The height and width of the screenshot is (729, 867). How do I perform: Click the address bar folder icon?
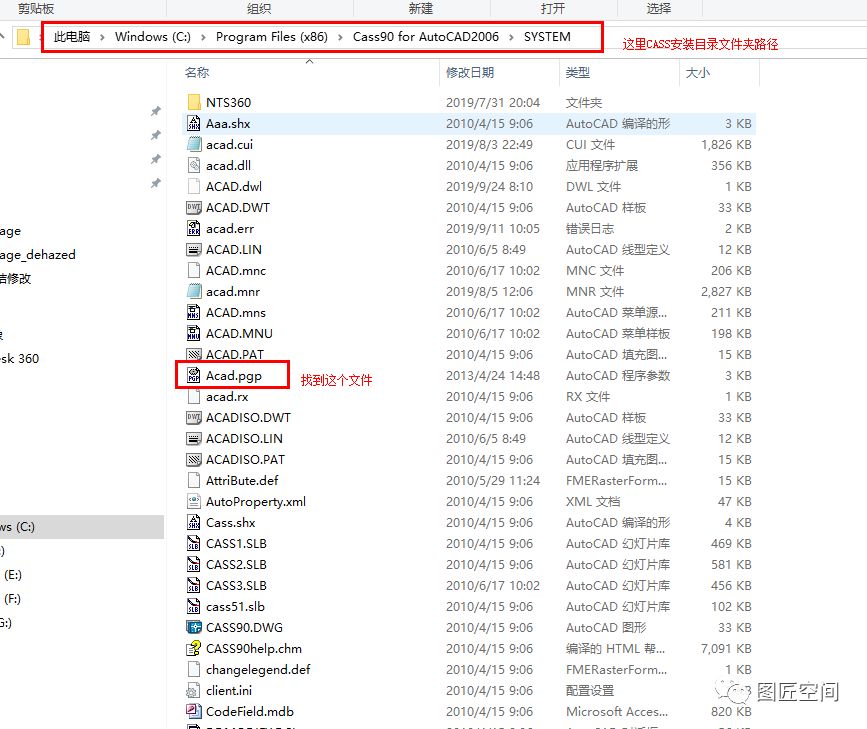tap(23, 37)
